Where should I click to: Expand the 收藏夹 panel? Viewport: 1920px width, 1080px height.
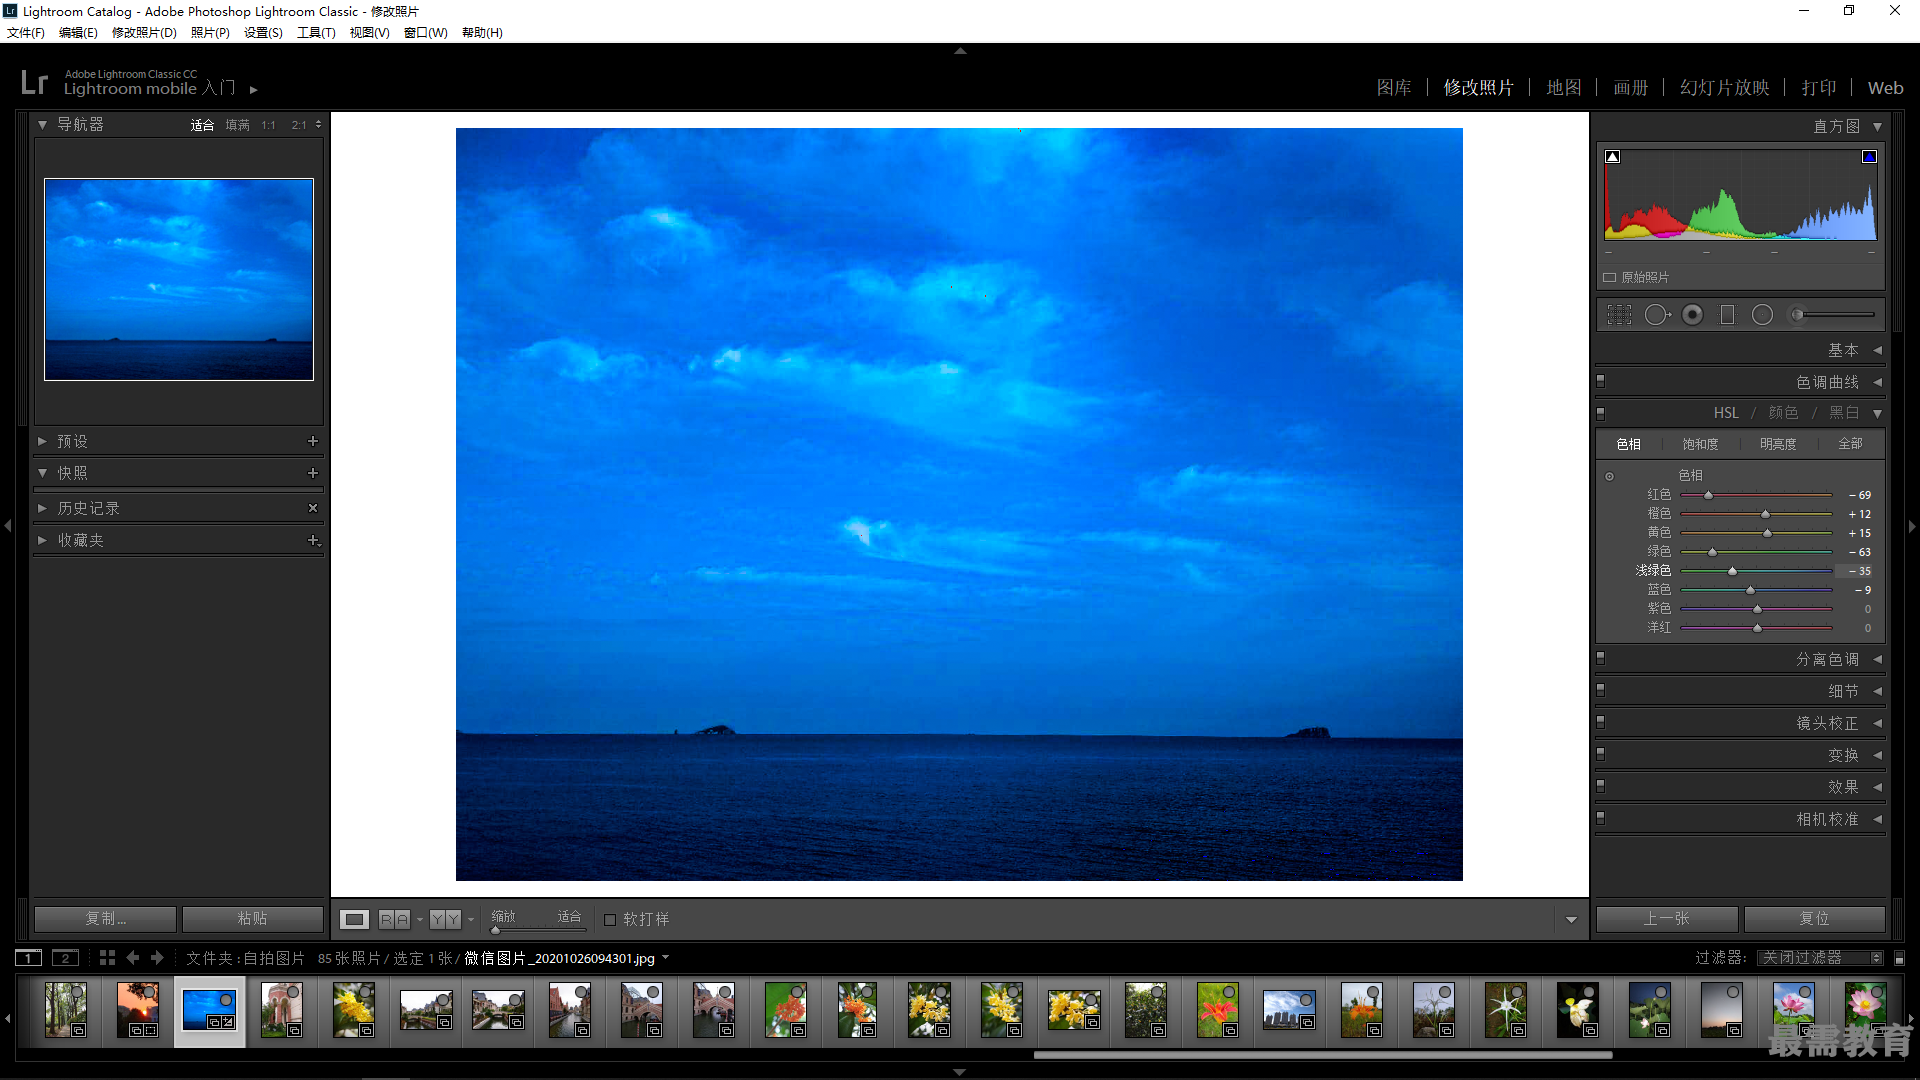point(42,540)
